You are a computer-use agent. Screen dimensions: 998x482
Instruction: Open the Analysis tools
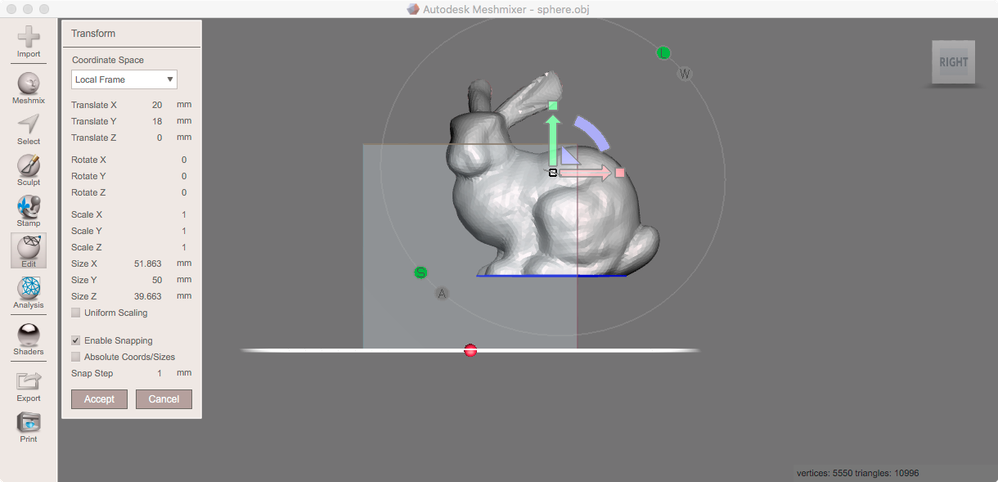pyautogui.click(x=29, y=293)
